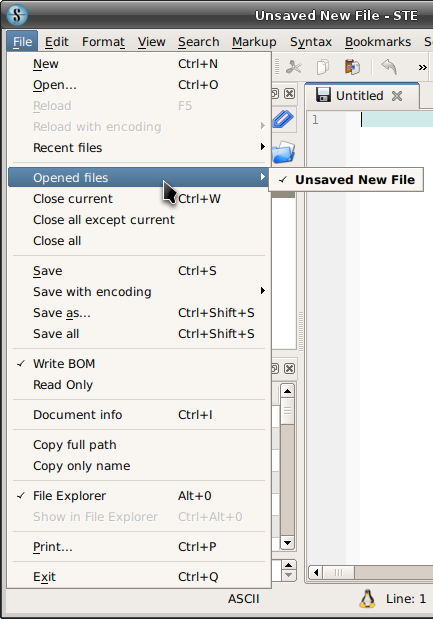Open the Format menu
Screen dimensions: 433x619
point(103,41)
